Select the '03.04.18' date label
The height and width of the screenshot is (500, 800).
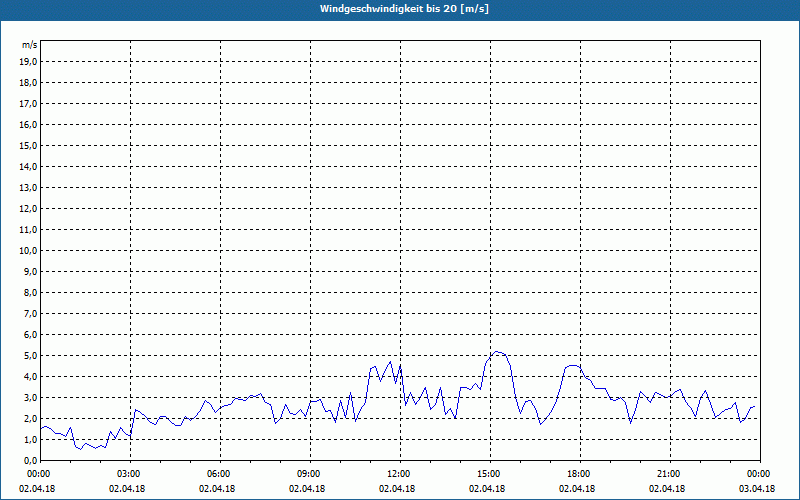(x=757, y=489)
